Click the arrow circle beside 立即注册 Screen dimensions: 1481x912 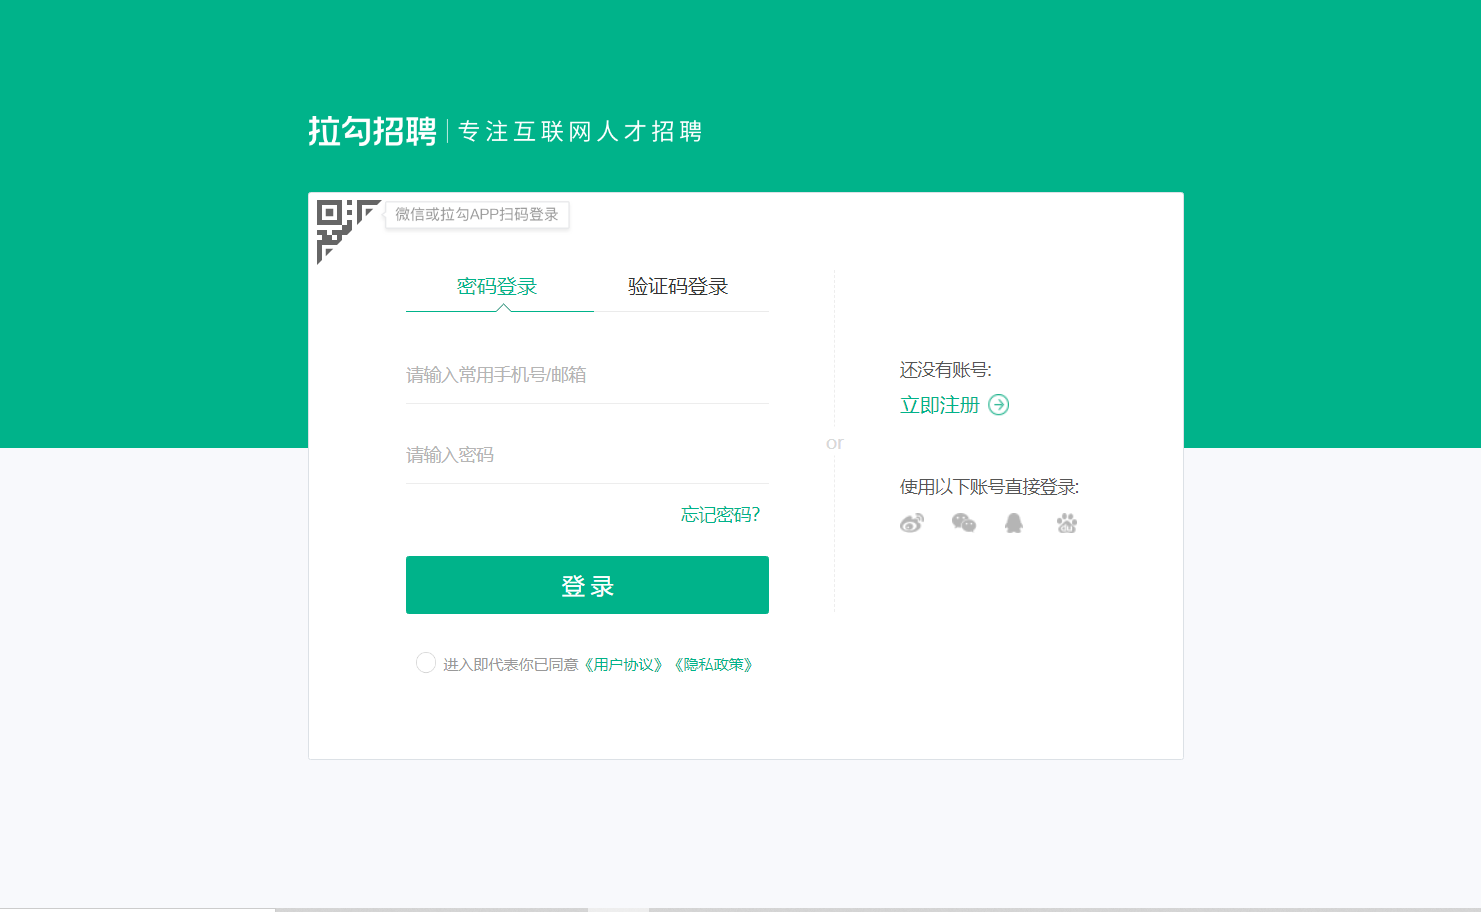(999, 405)
